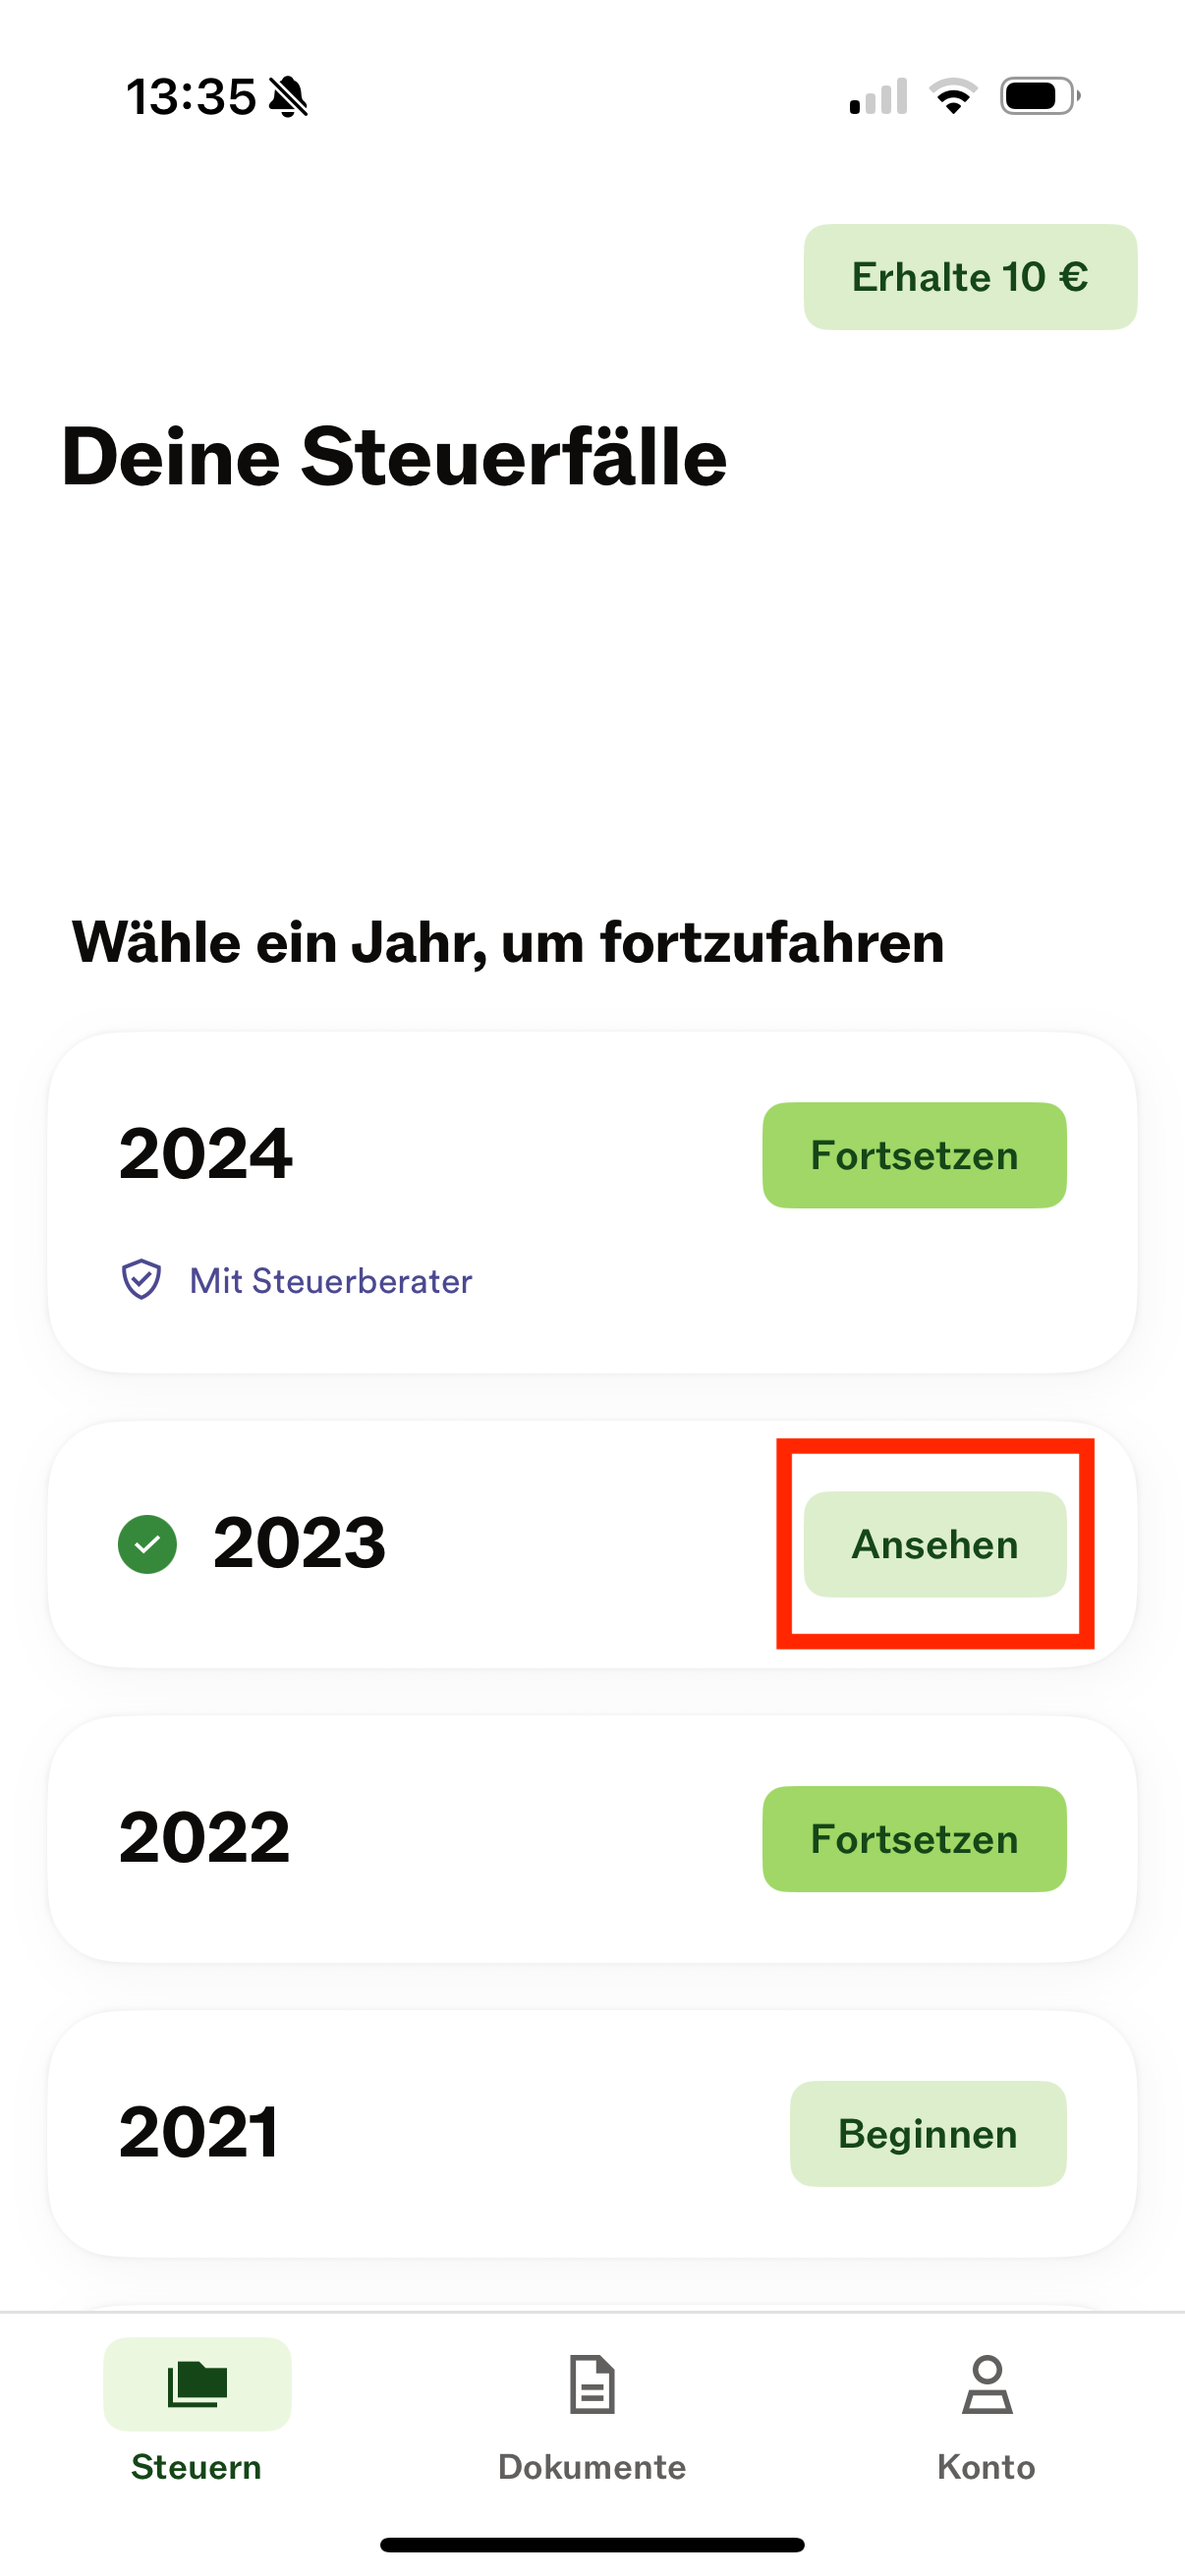Tap the muted bell icon in status bar
This screenshot has height=2576, width=1185.
[x=289, y=97]
